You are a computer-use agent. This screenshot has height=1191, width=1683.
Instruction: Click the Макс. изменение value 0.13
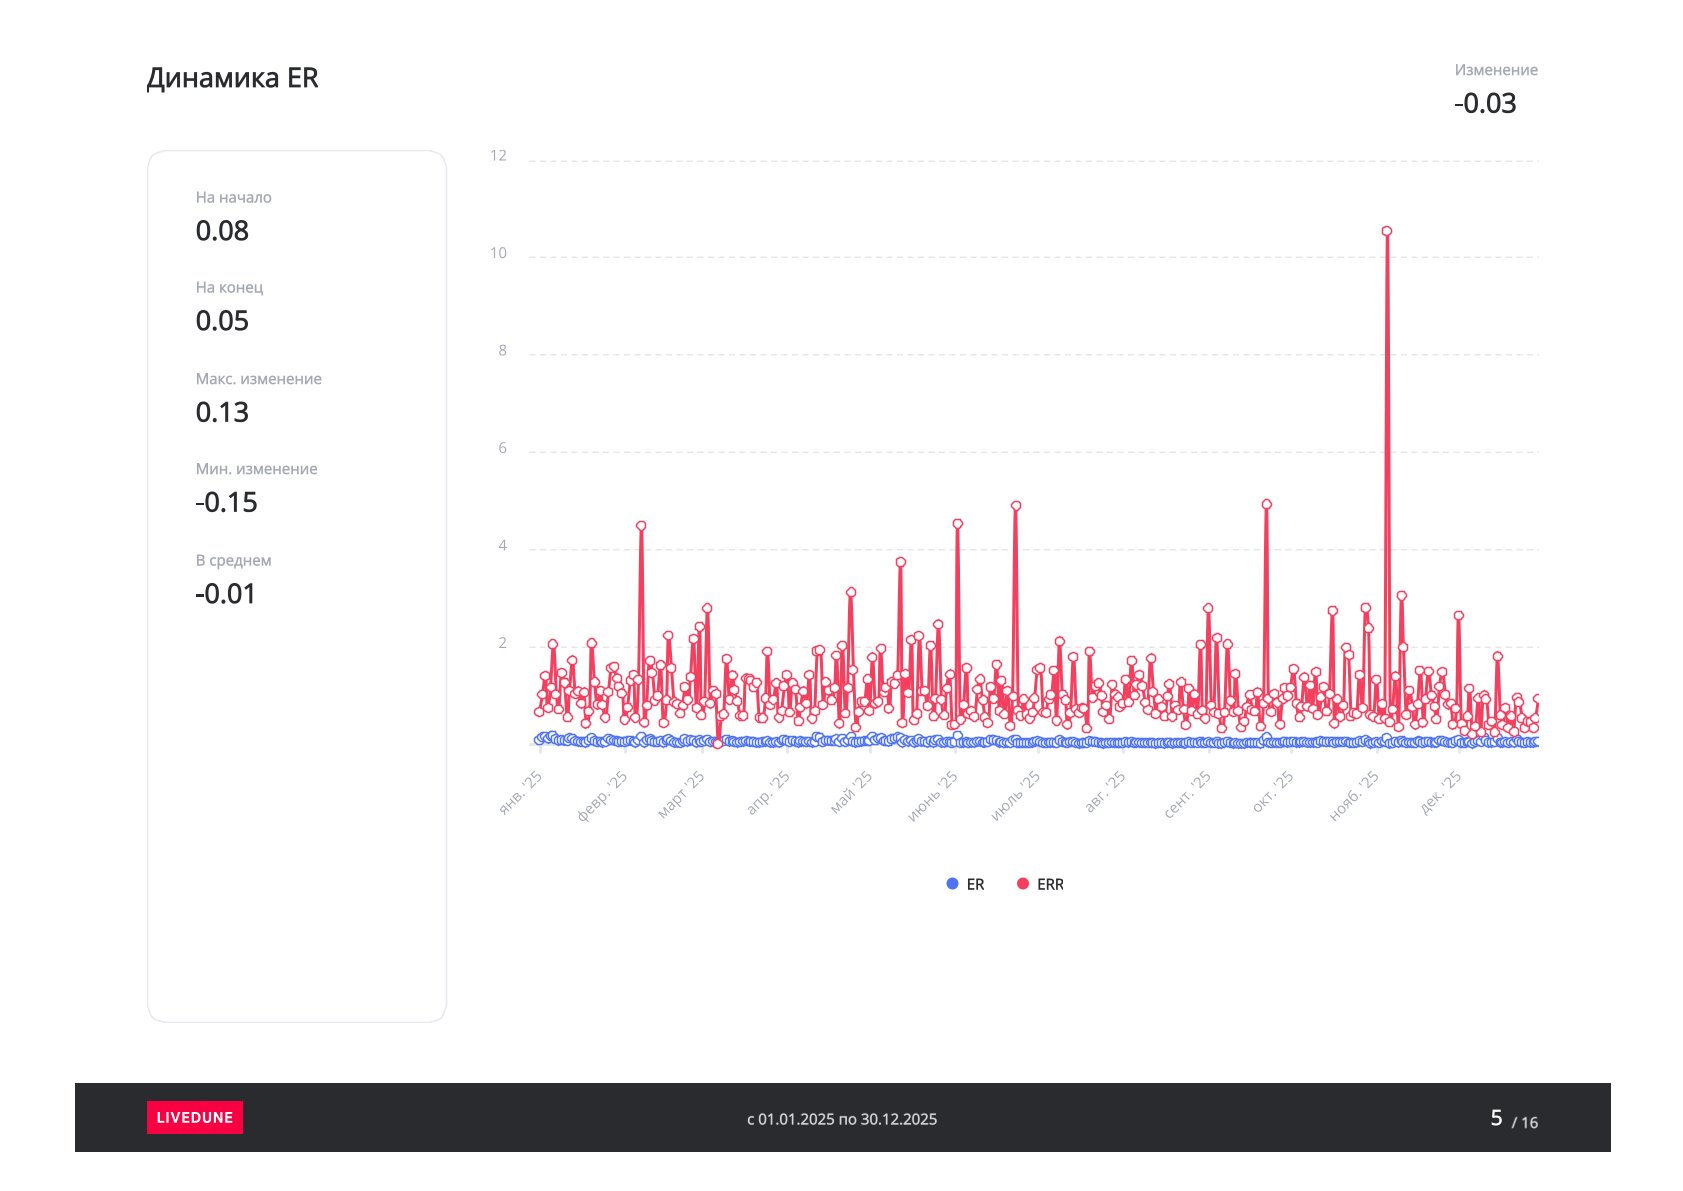(x=222, y=412)
